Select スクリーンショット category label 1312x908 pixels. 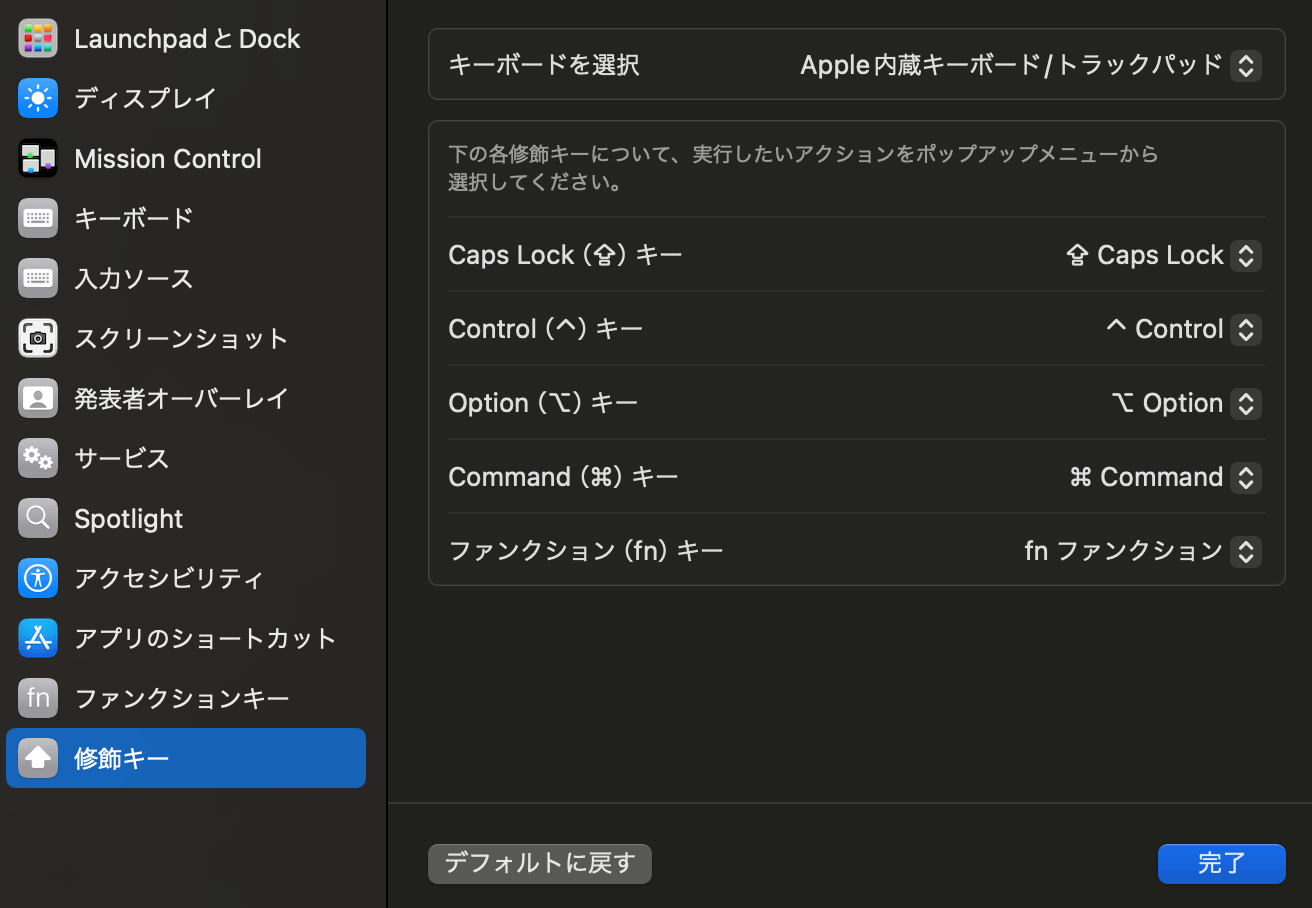181,338
